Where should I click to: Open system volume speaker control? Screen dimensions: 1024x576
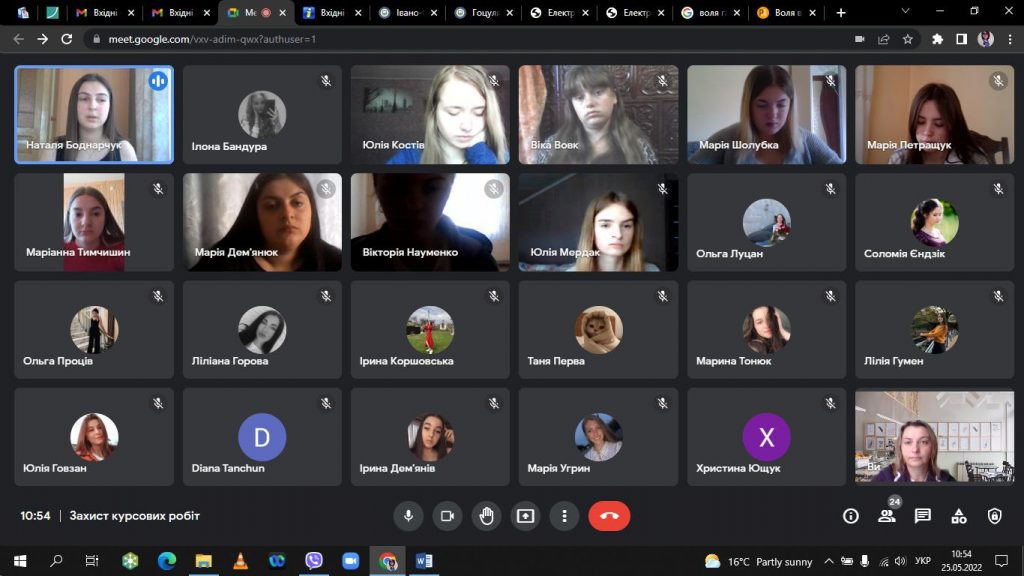(901, 561)
